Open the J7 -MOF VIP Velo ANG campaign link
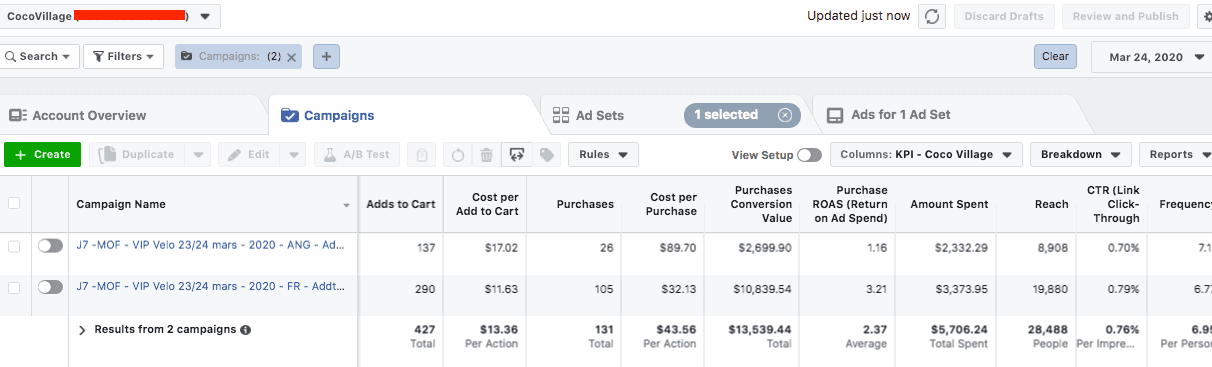This screenshot has width=1212, height=367. 211,245
